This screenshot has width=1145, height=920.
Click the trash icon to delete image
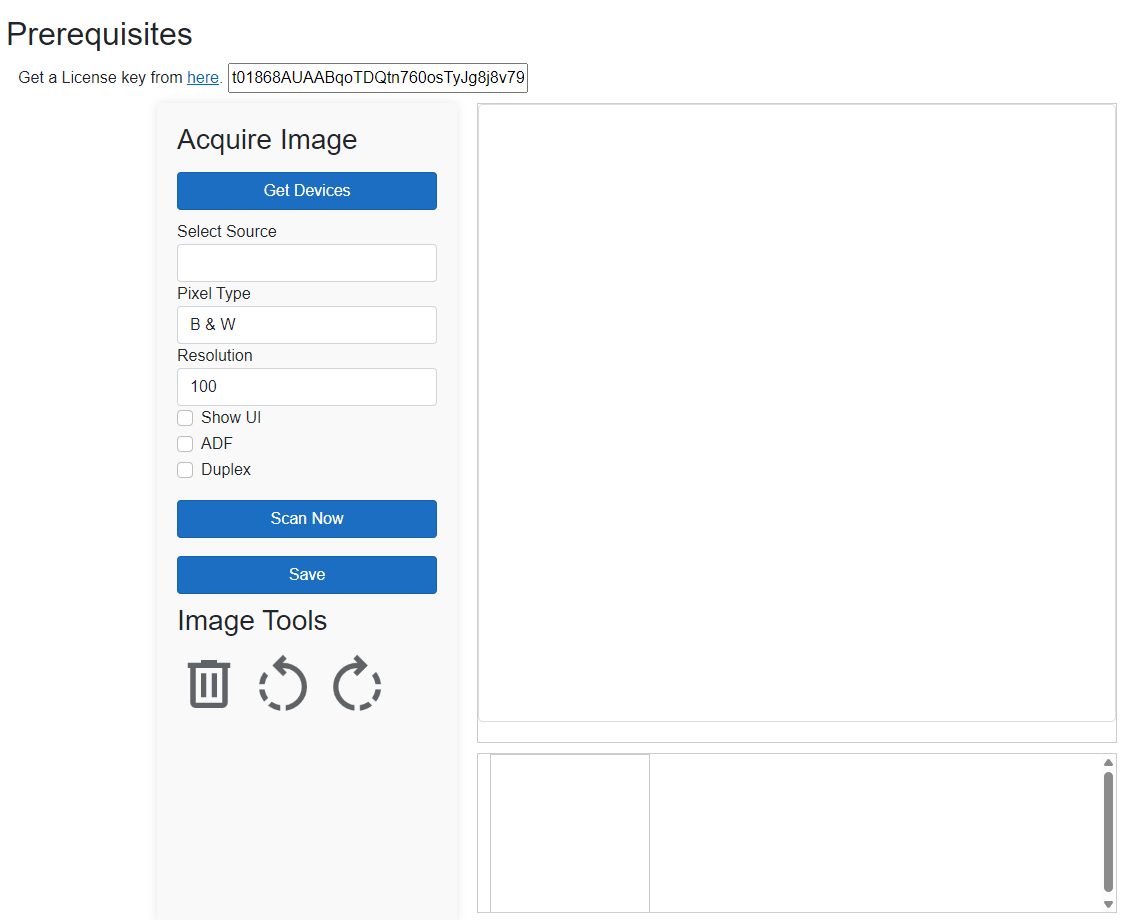(x=209, y=685)
